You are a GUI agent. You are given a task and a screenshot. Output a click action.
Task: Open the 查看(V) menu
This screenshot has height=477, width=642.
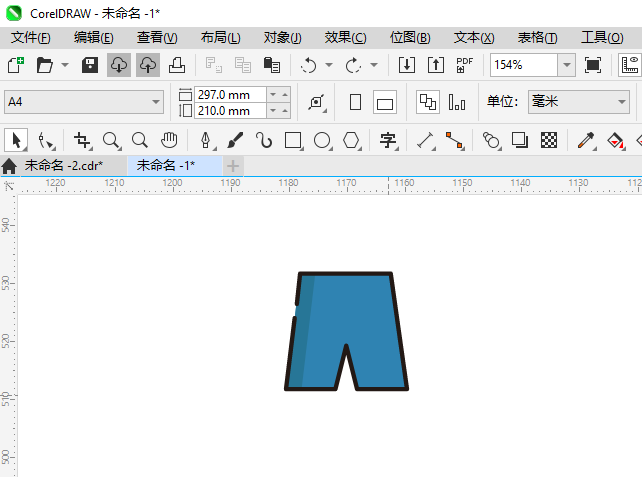pyautogui.click(x=157, y=38)
